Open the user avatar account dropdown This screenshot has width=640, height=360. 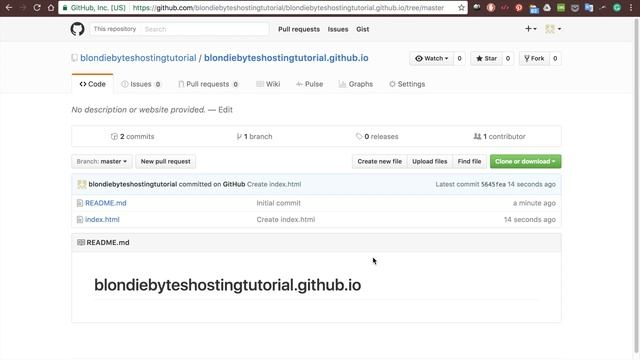pos(553,29)
